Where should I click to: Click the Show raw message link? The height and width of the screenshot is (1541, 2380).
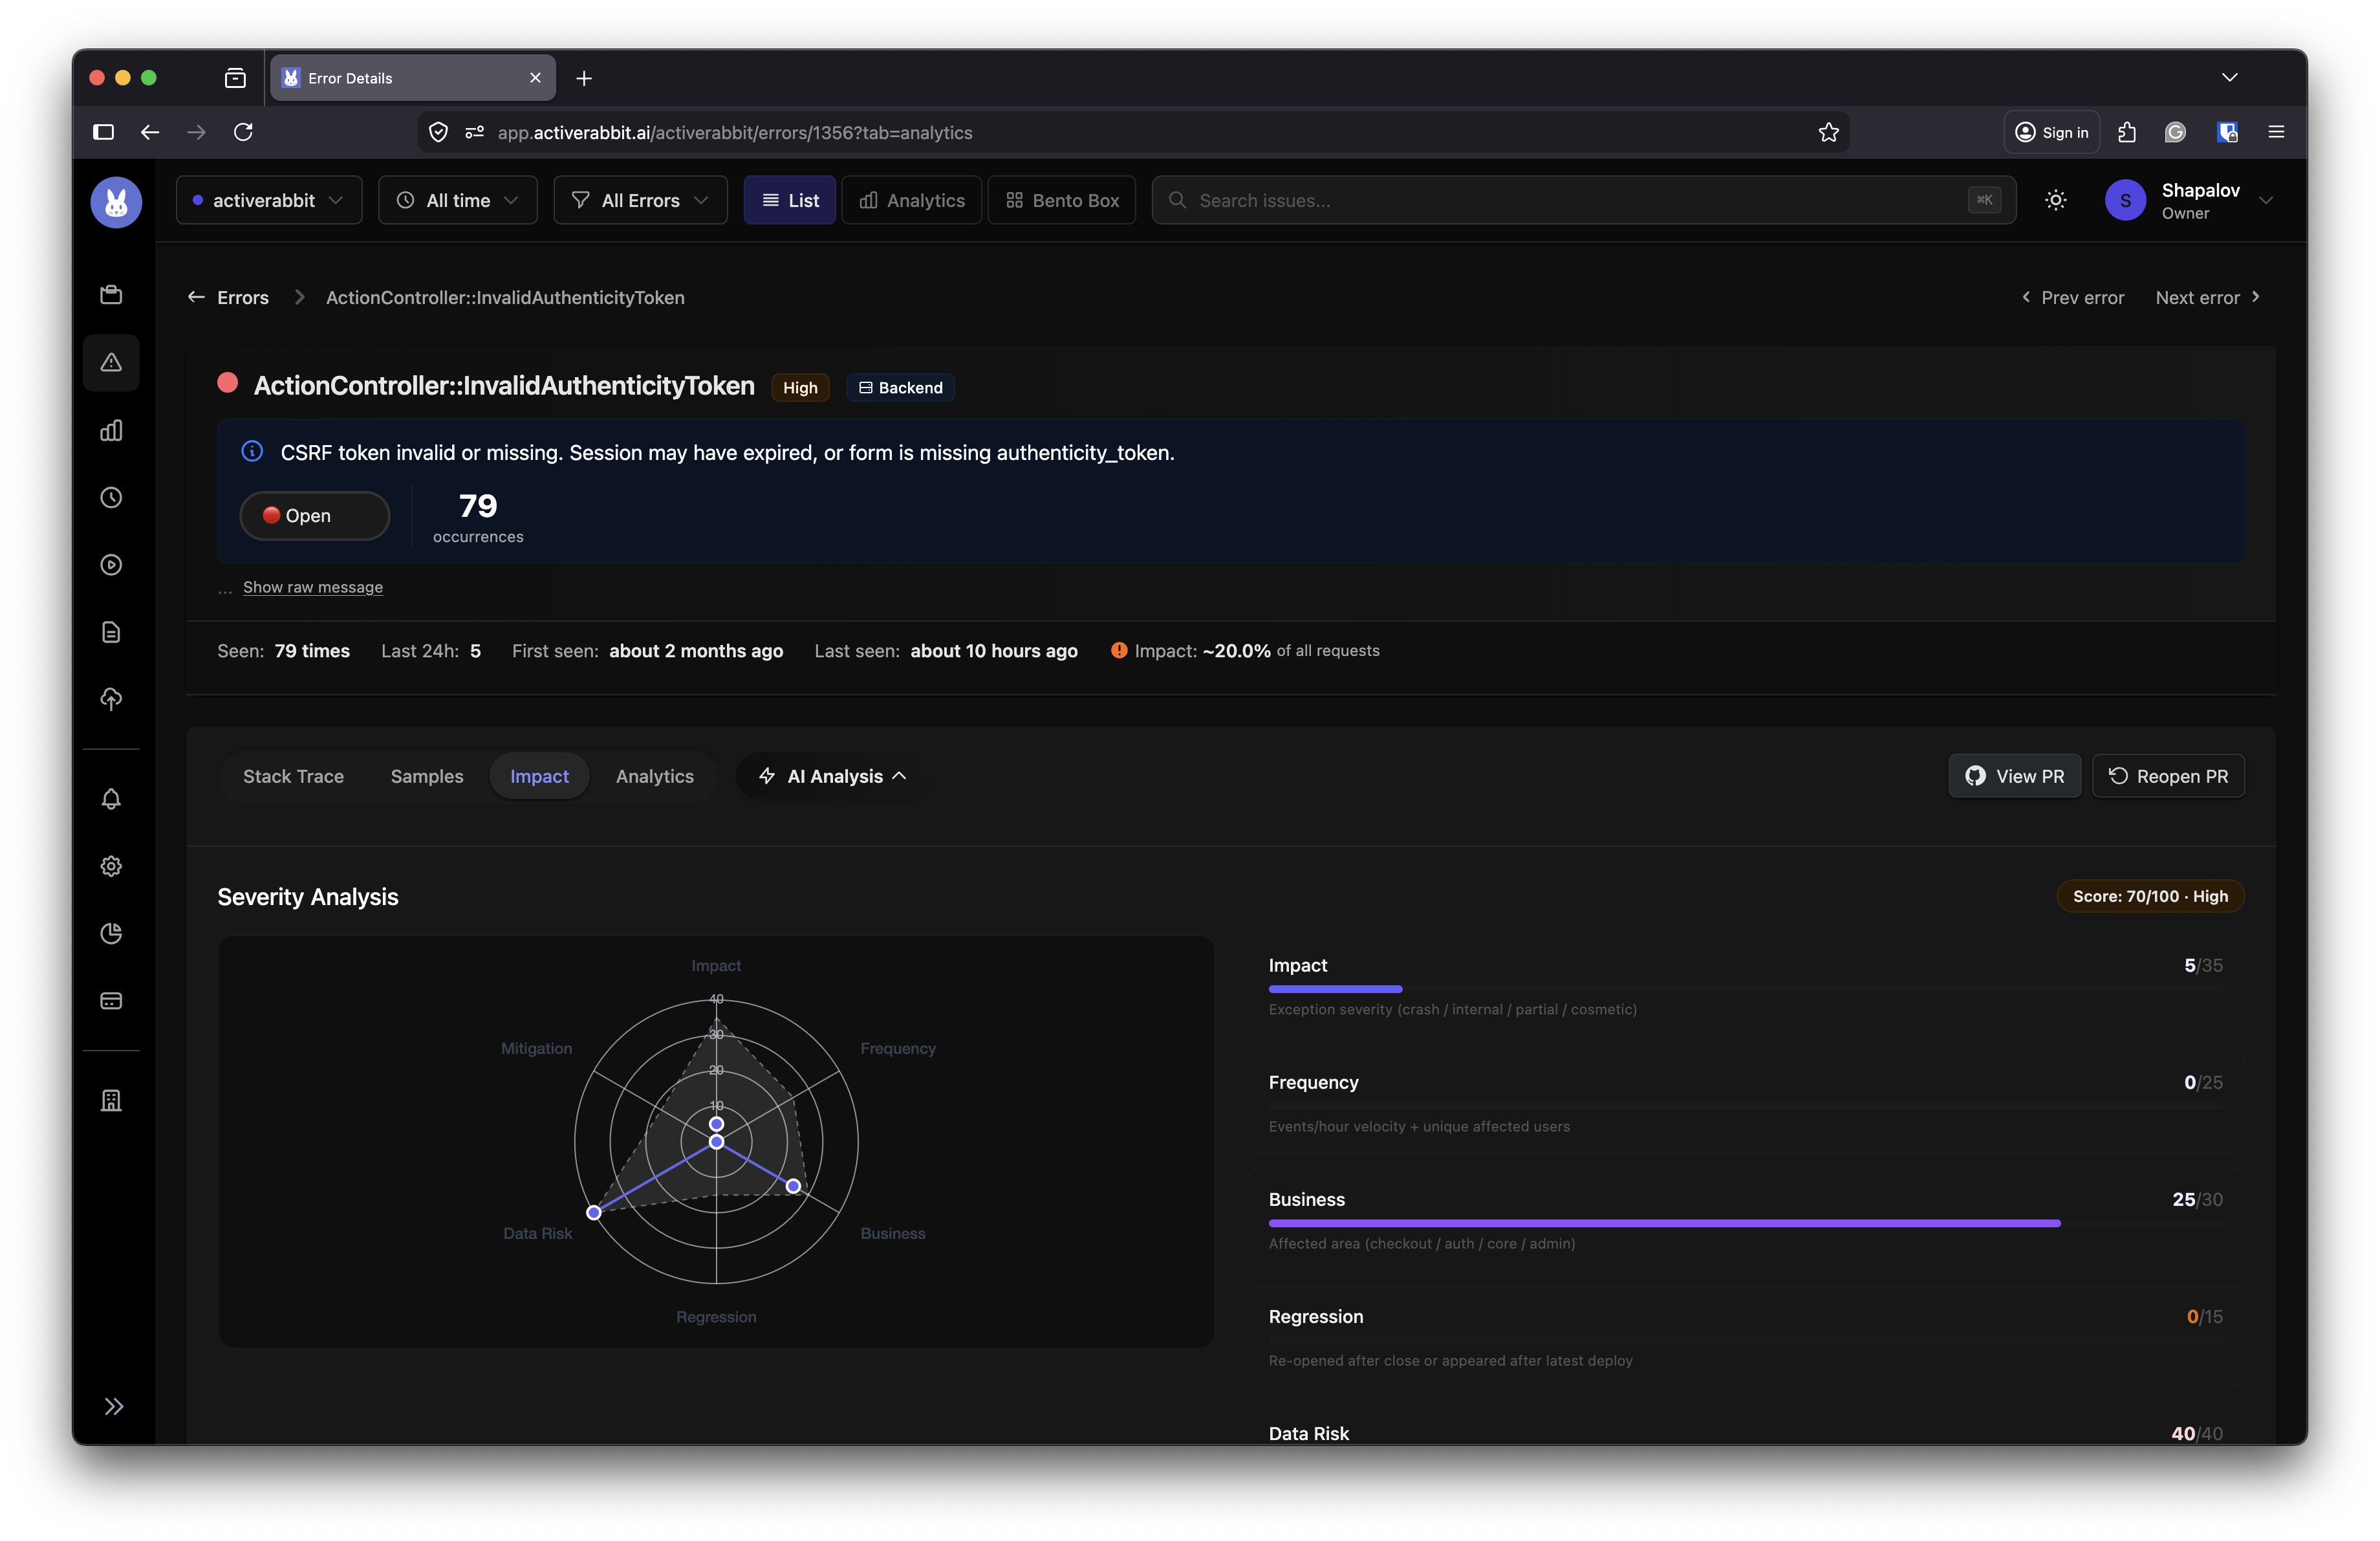pos(313,587)
